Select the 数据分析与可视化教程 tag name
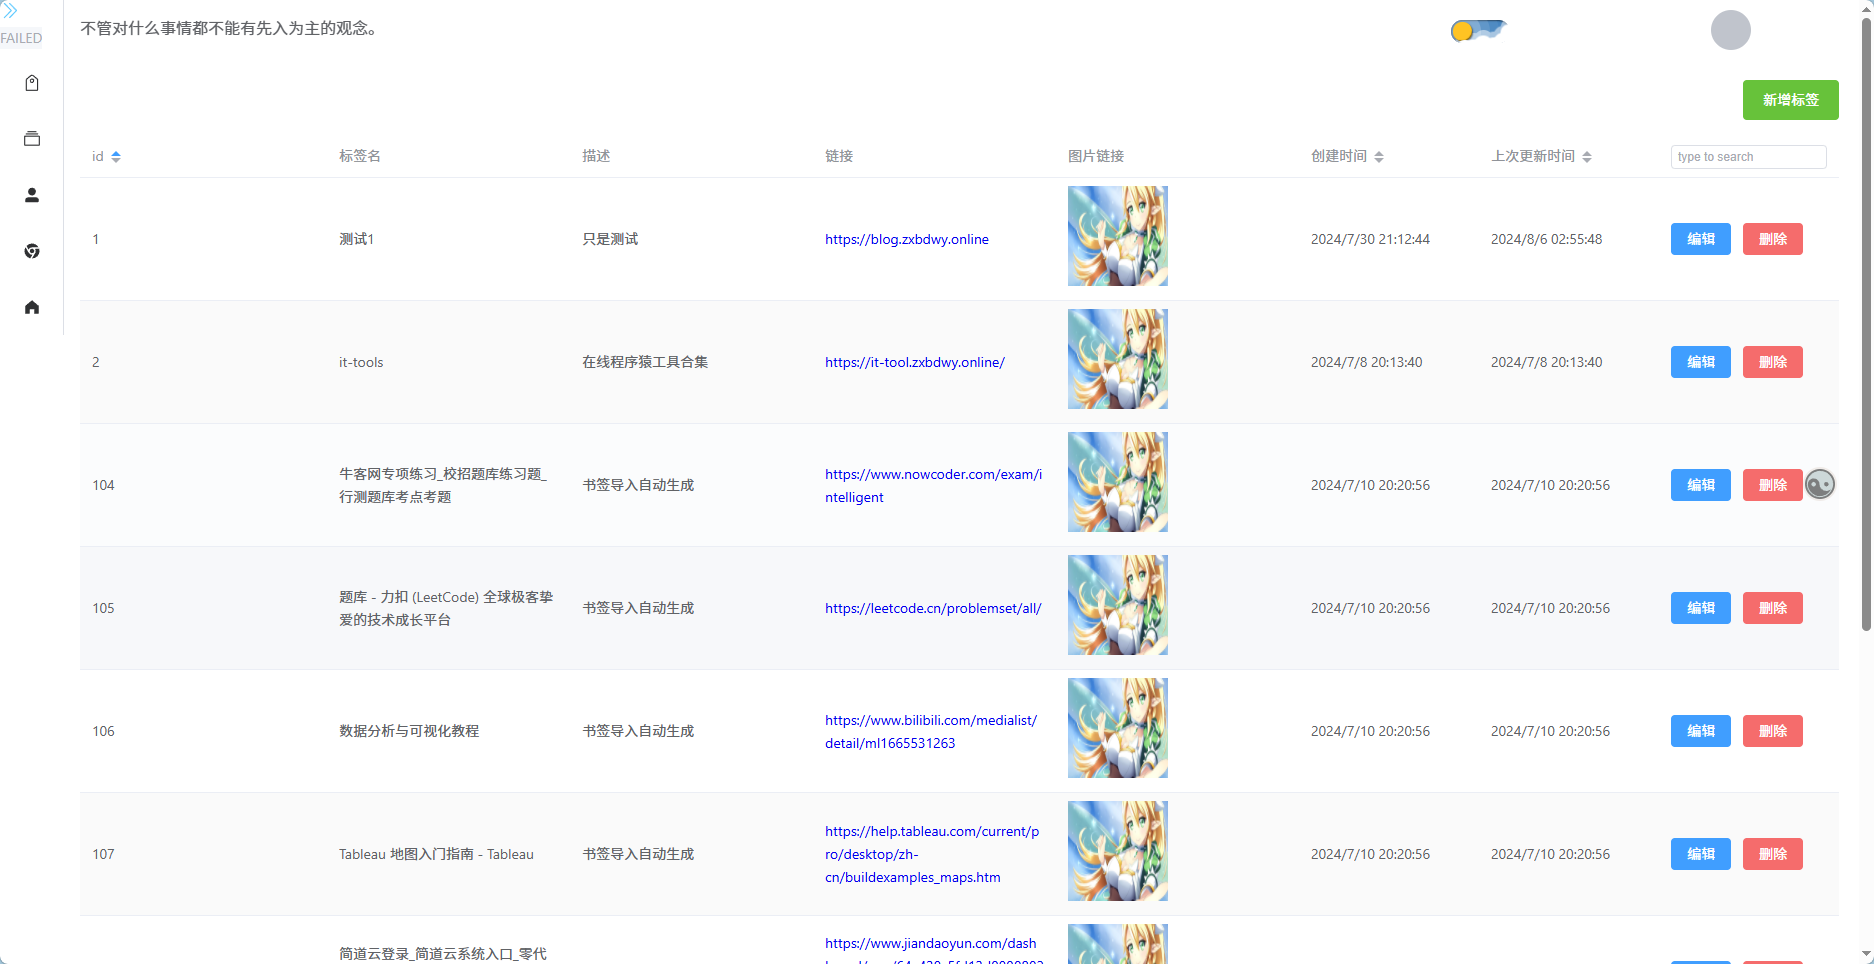 click(x=409, y=731)
